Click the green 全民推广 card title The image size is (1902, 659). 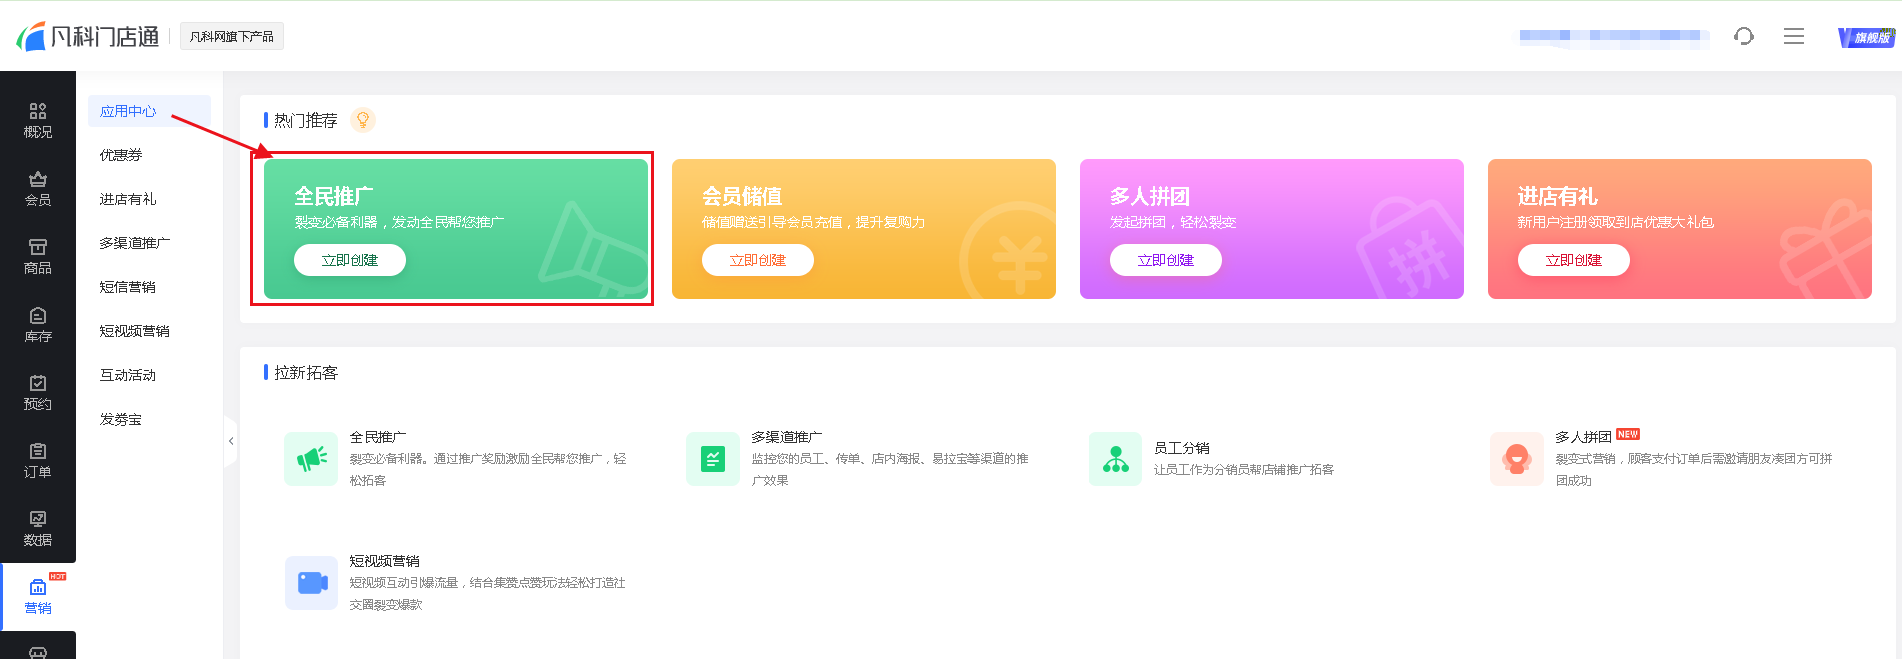point(334,196)
